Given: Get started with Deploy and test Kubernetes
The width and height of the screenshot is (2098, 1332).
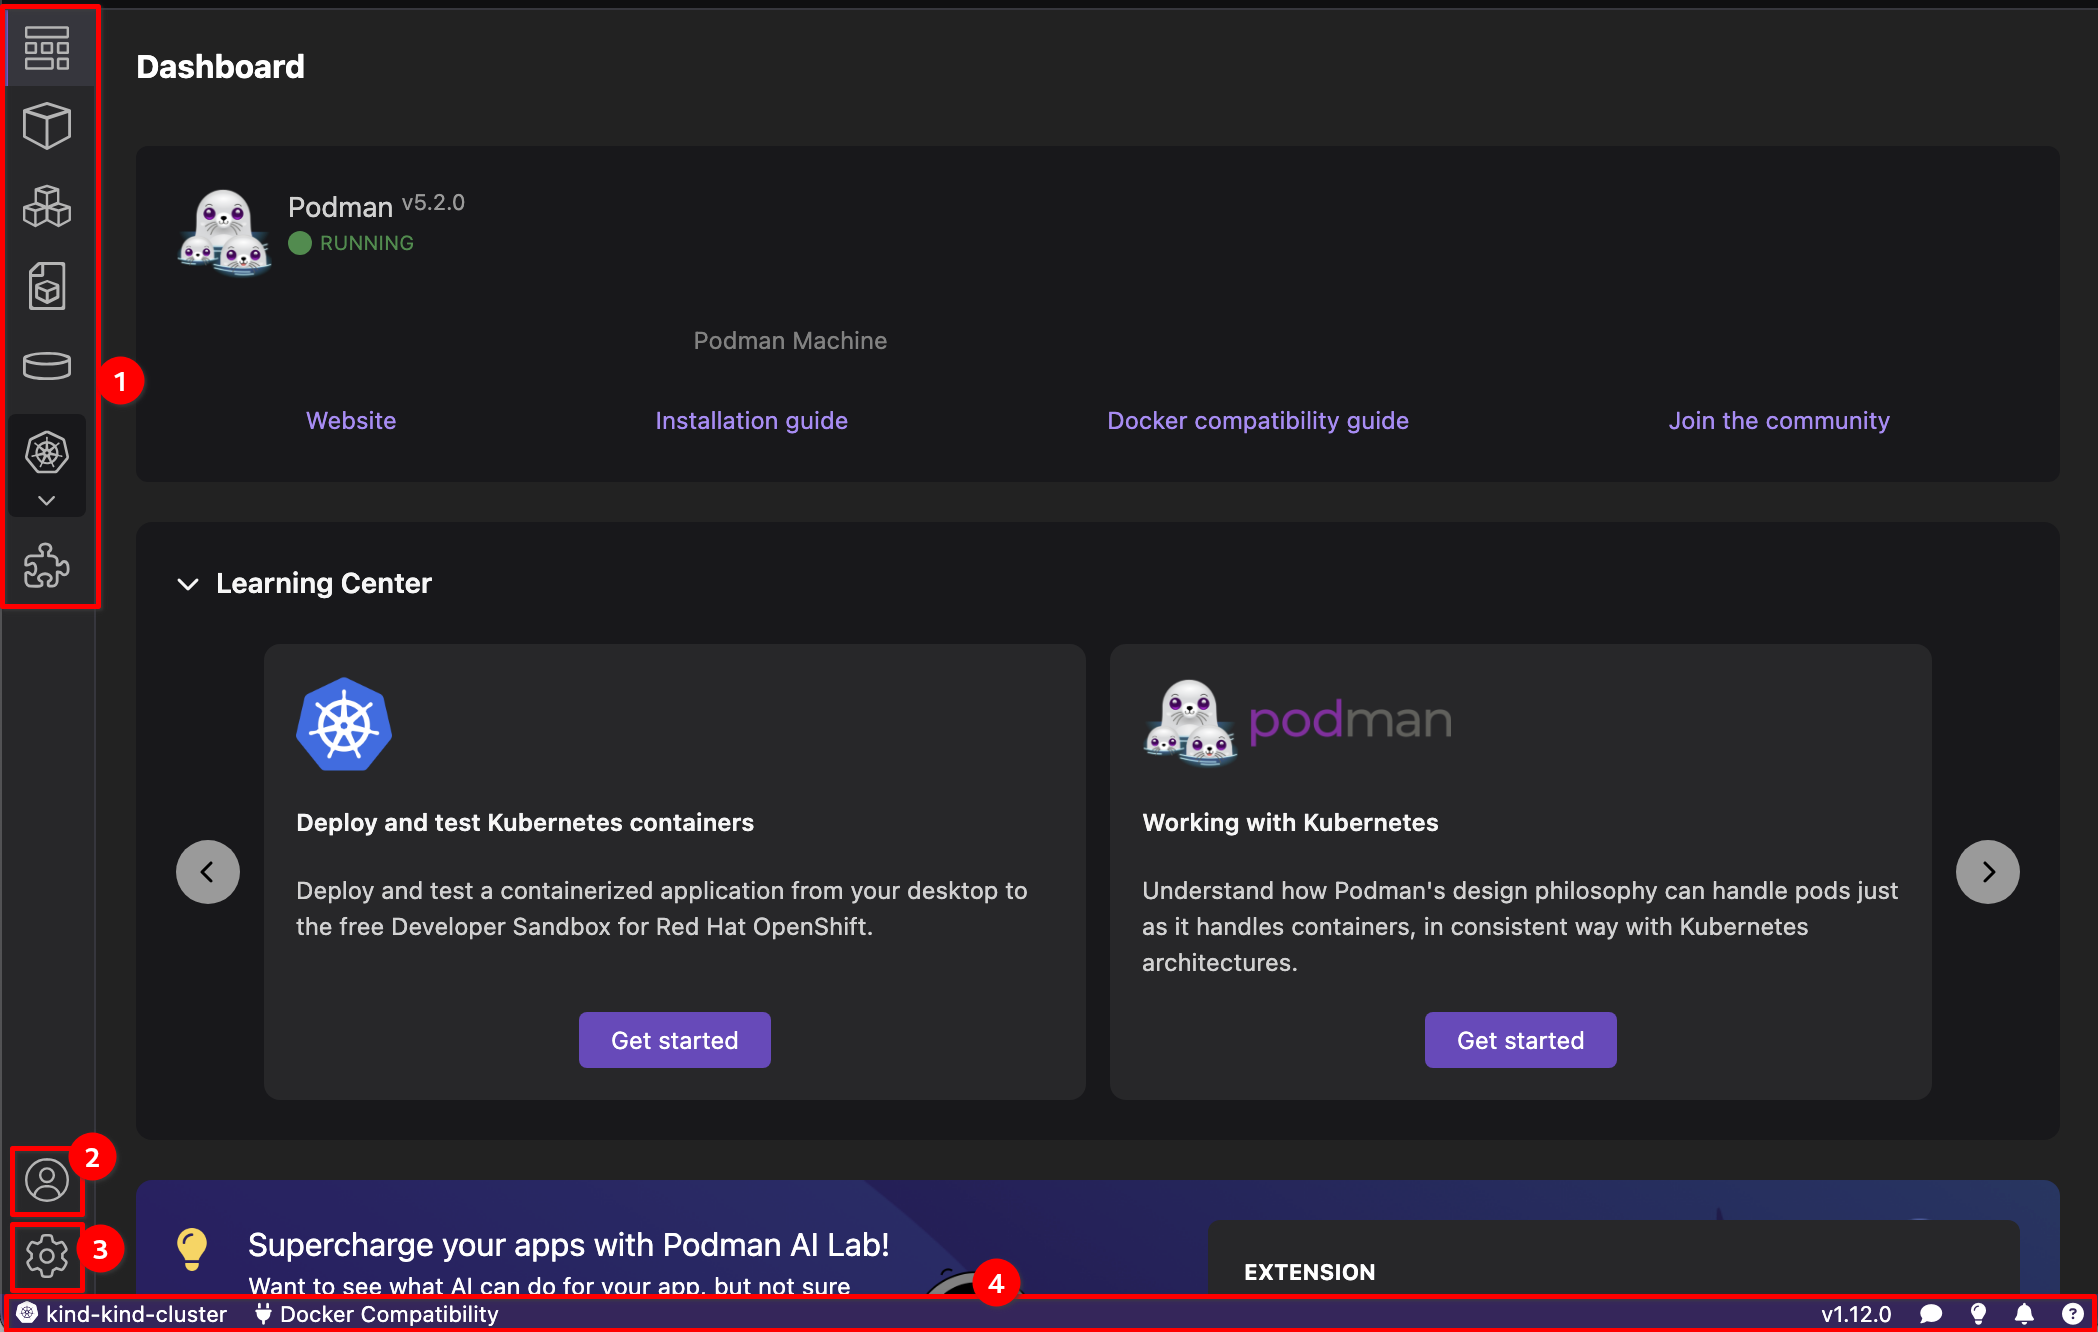Looking at the screenshot, I should click(x=675, y=1040).
